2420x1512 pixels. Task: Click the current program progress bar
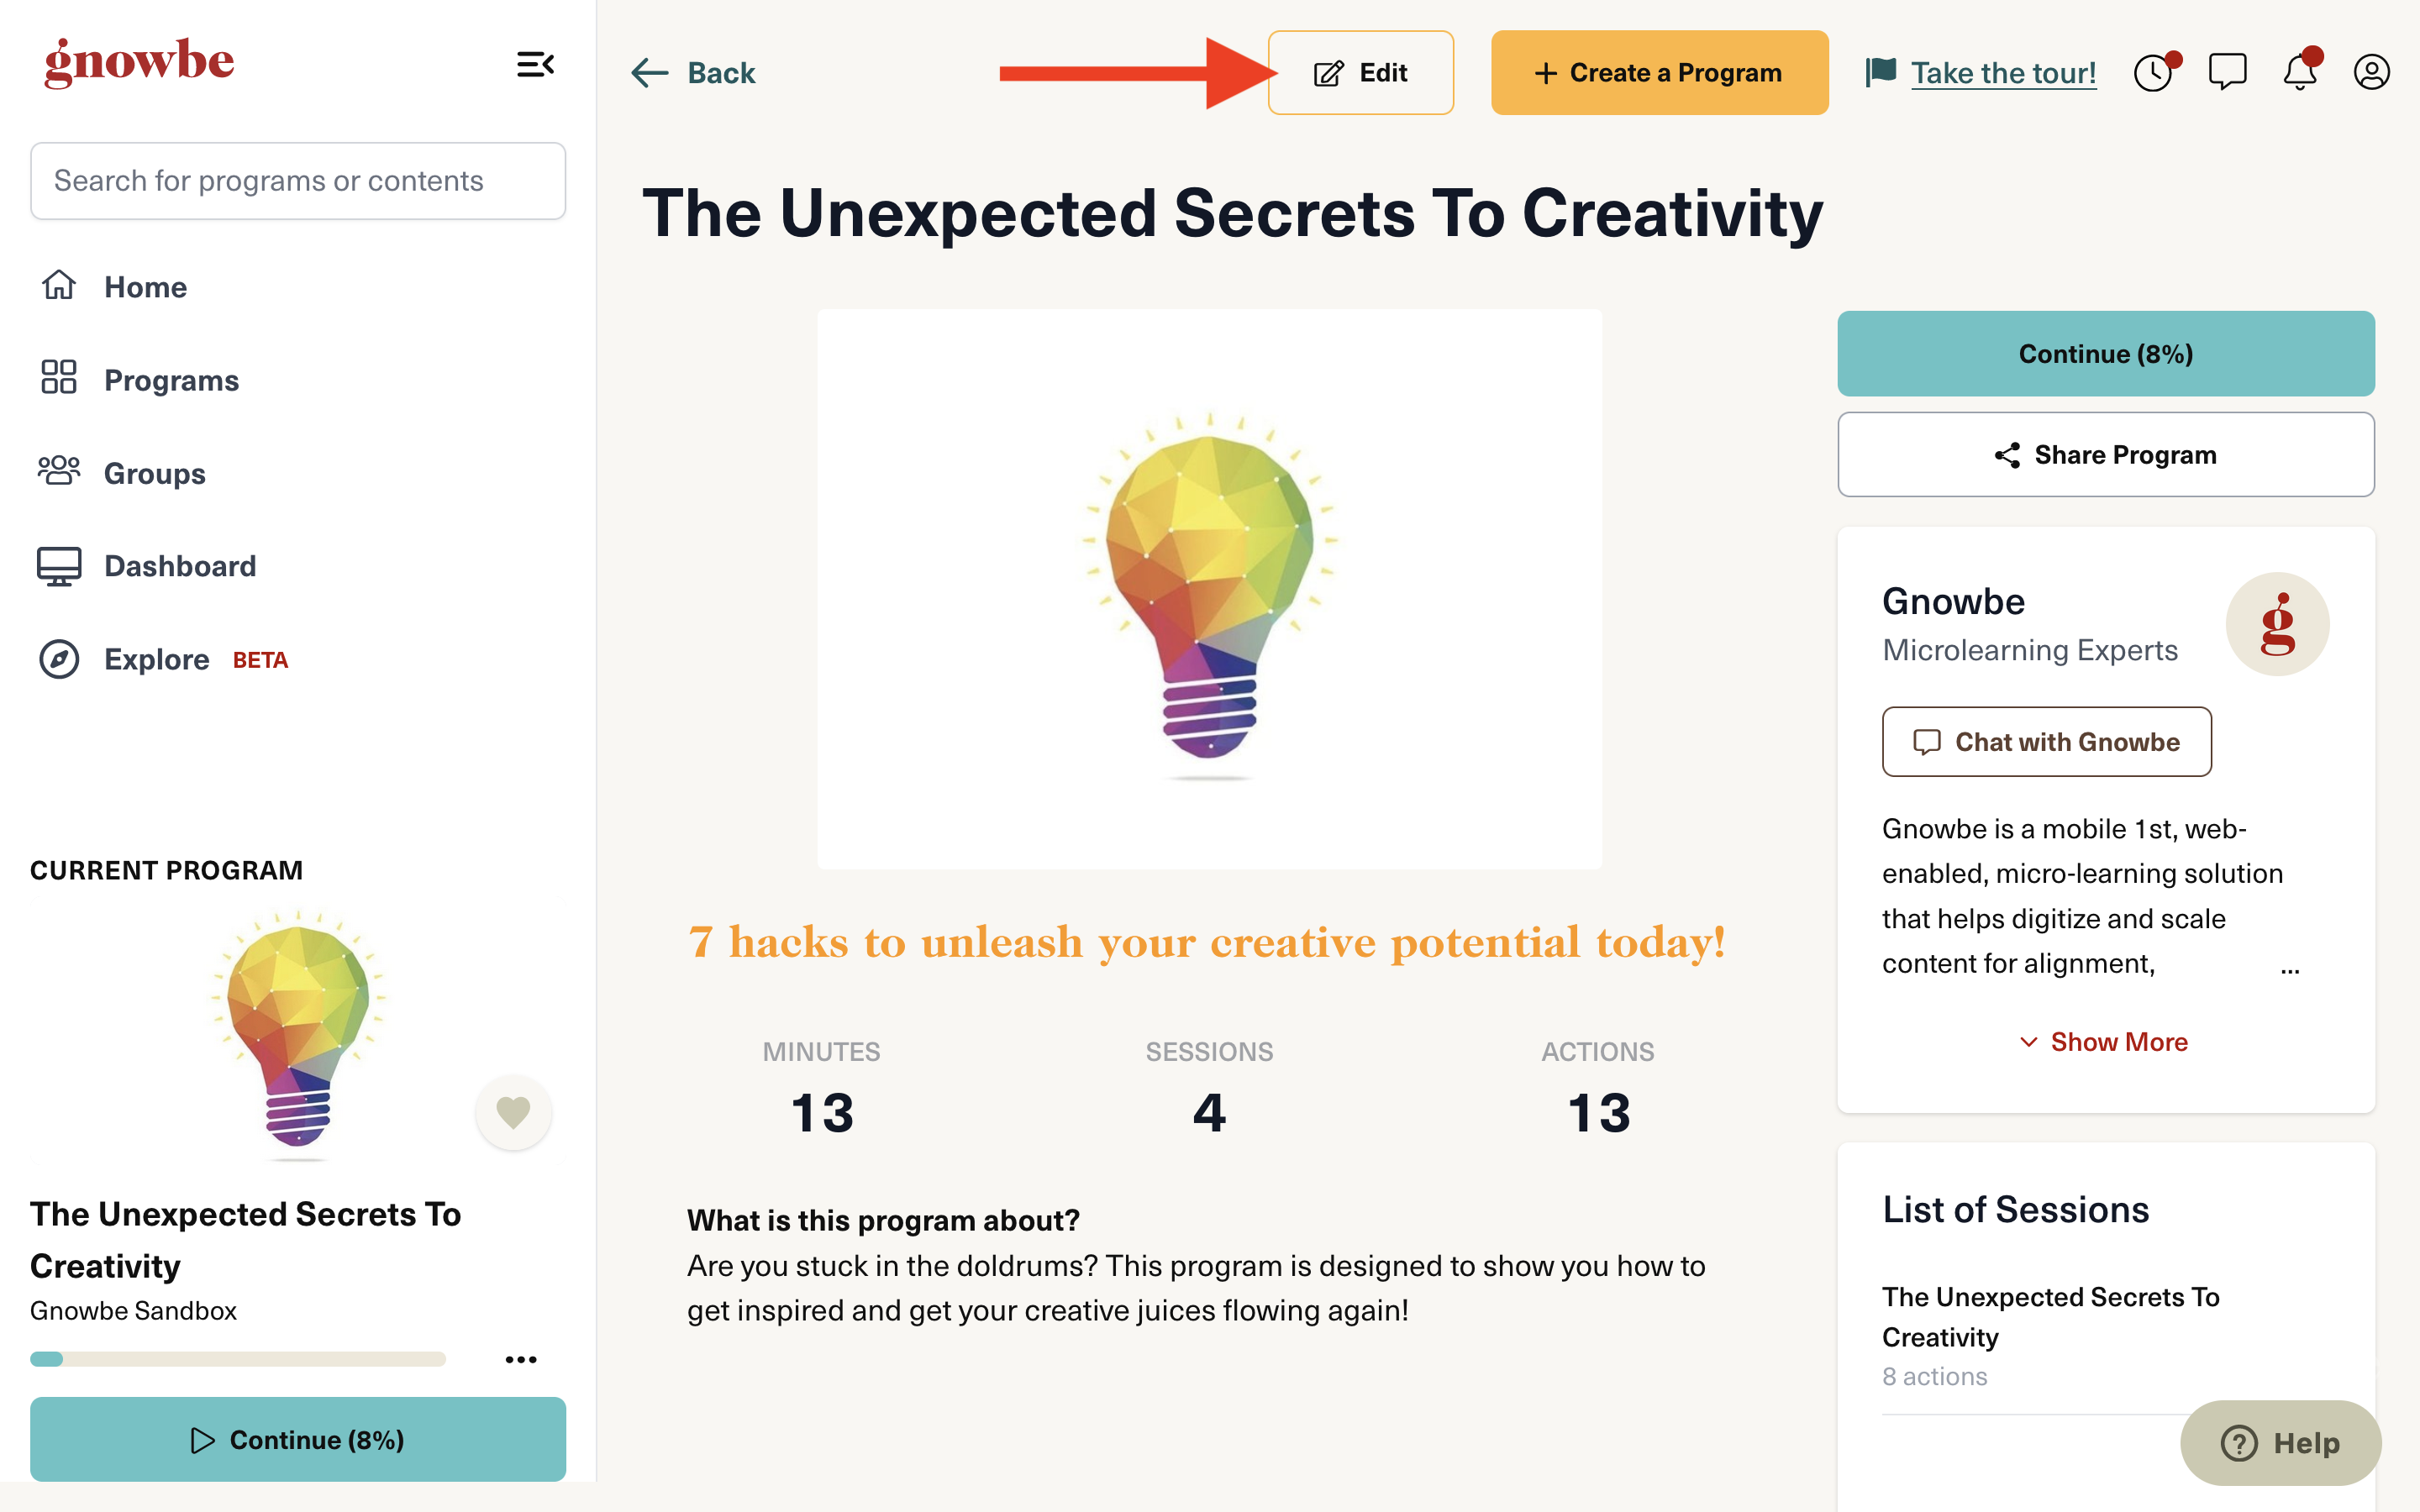point(238,1359)
